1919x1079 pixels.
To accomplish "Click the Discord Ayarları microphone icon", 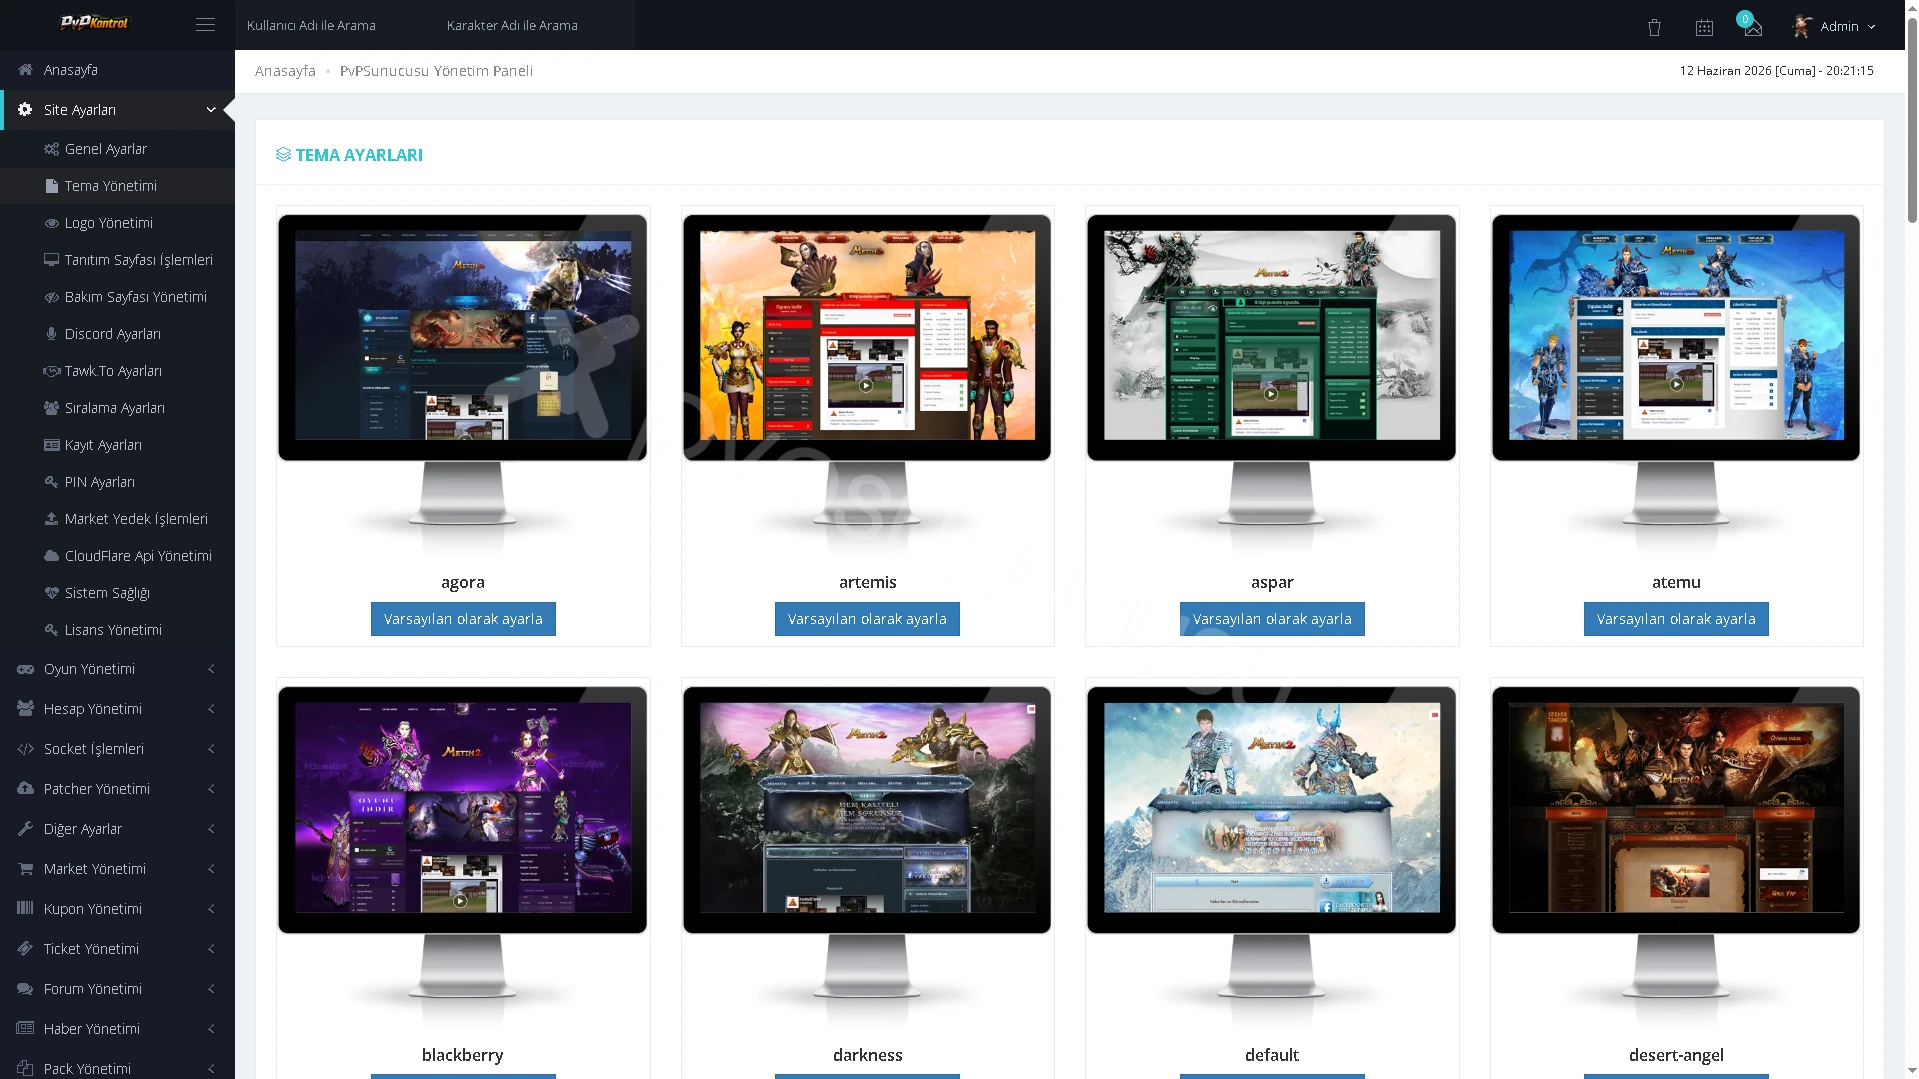I will pos(52,334).
